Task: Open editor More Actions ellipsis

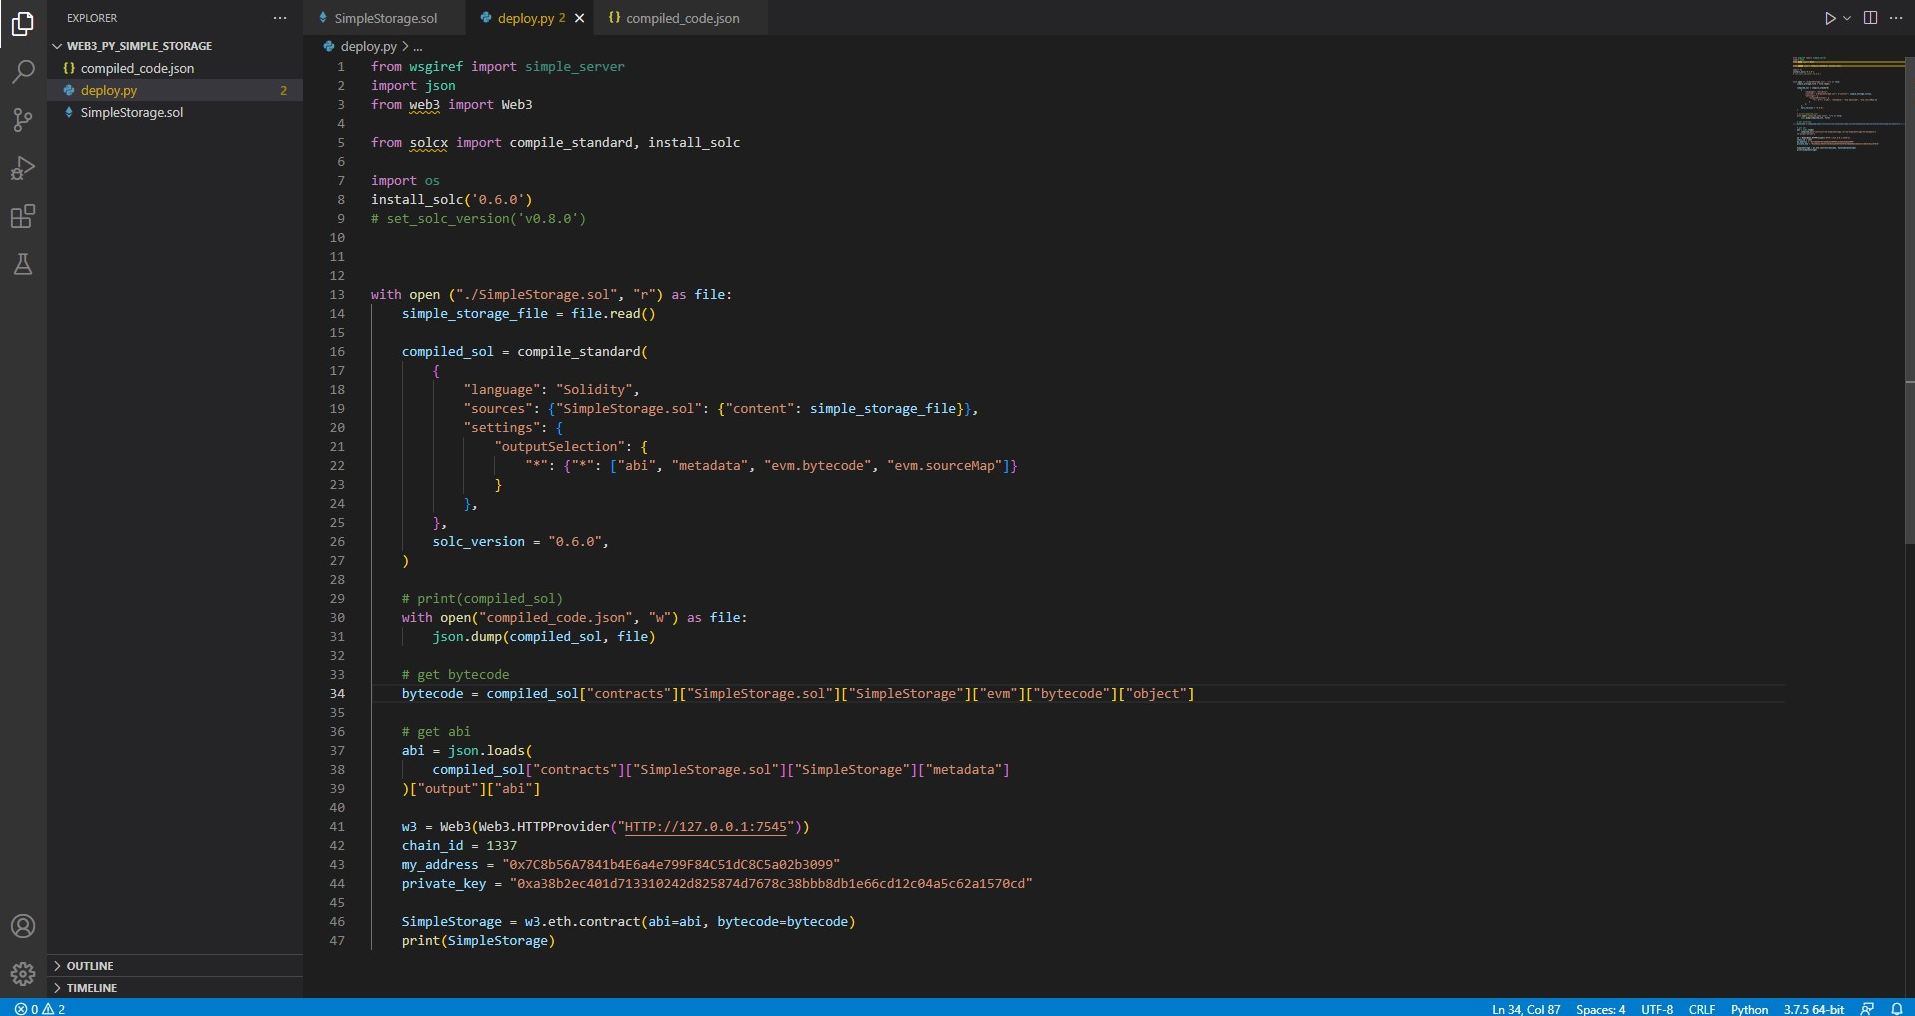Action: pos(1896,18)
